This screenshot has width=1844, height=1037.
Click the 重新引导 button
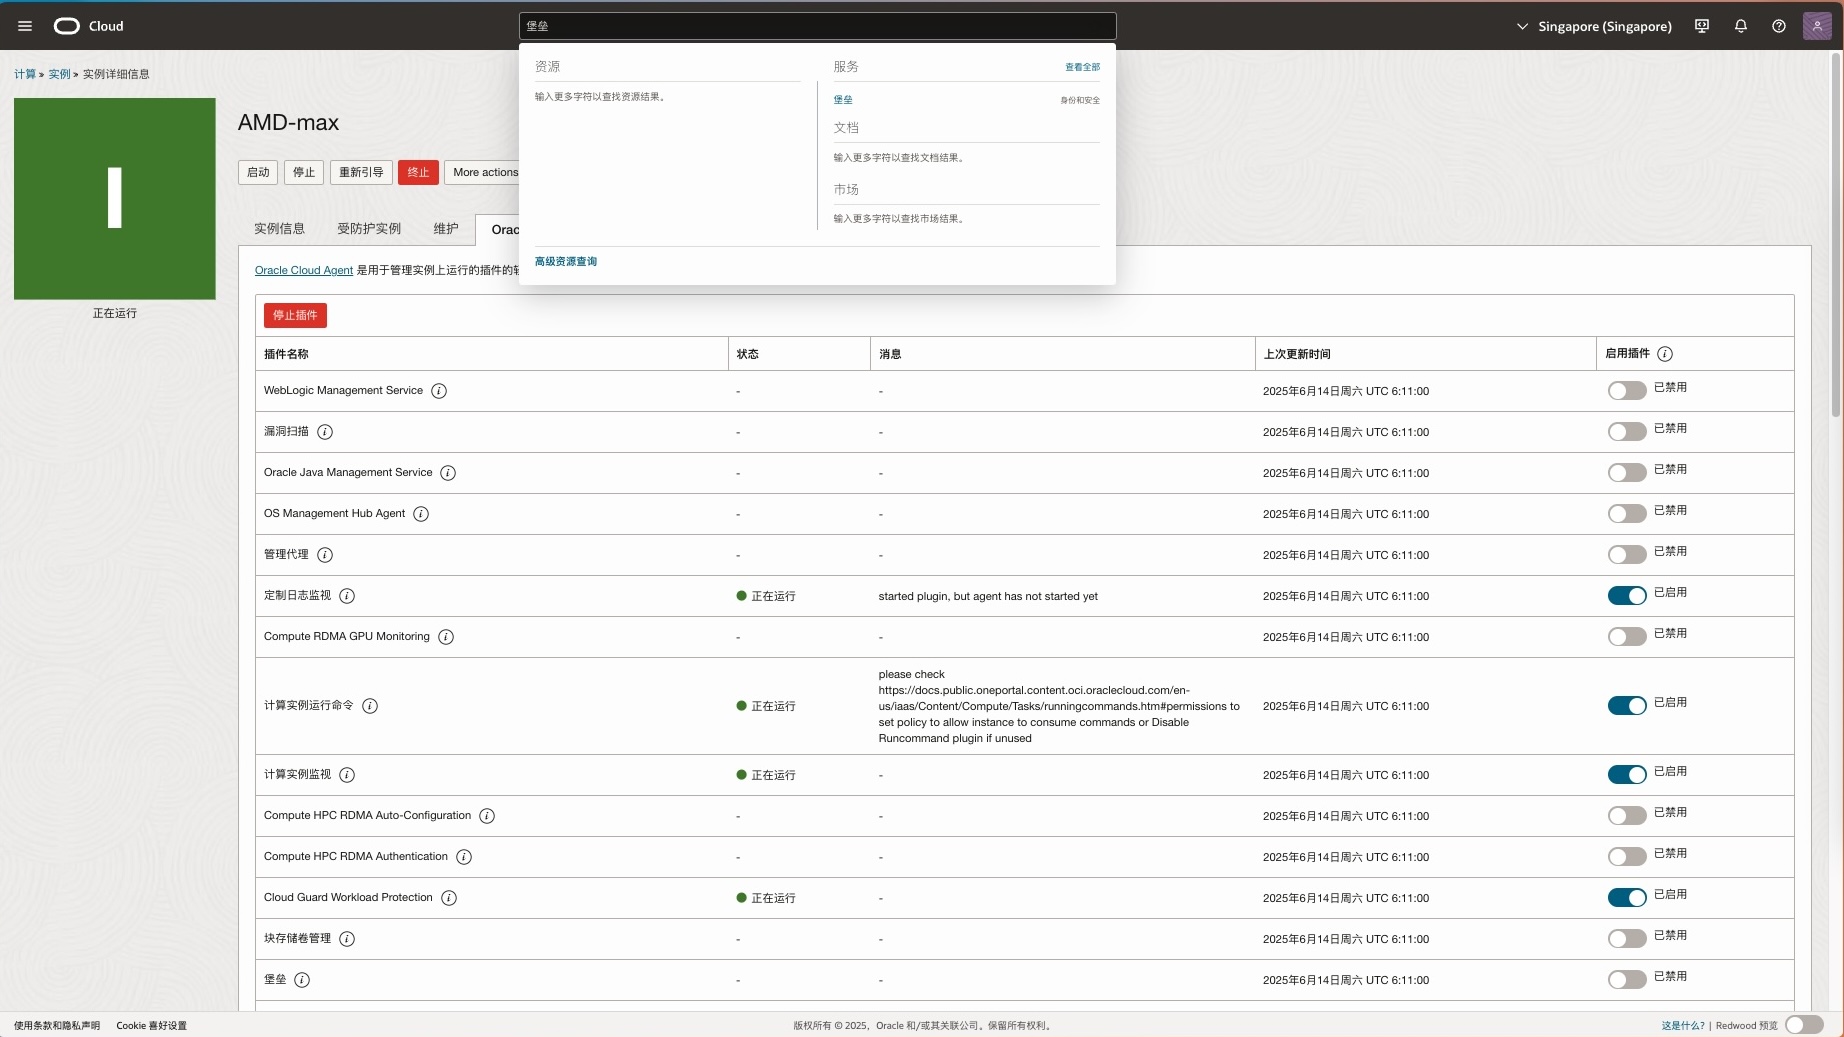361,172
